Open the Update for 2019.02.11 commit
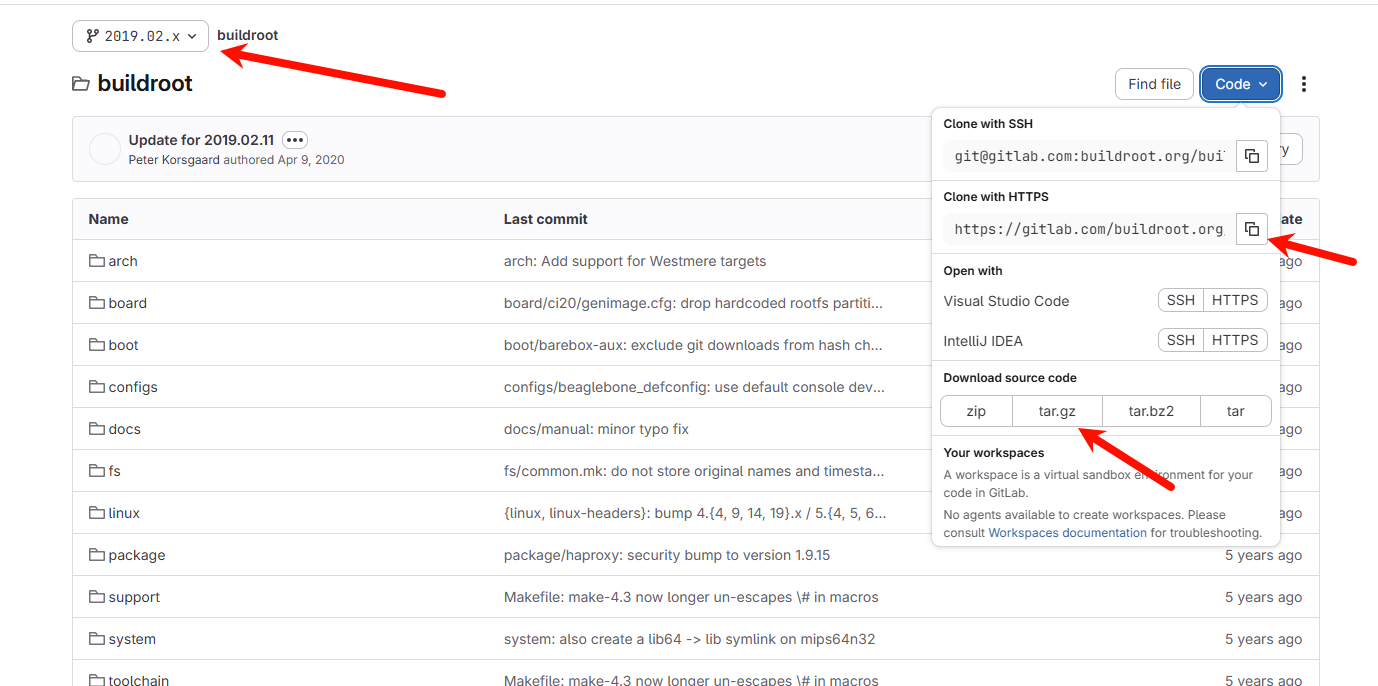Screen dimensions: 1378x686 [201, 140]
